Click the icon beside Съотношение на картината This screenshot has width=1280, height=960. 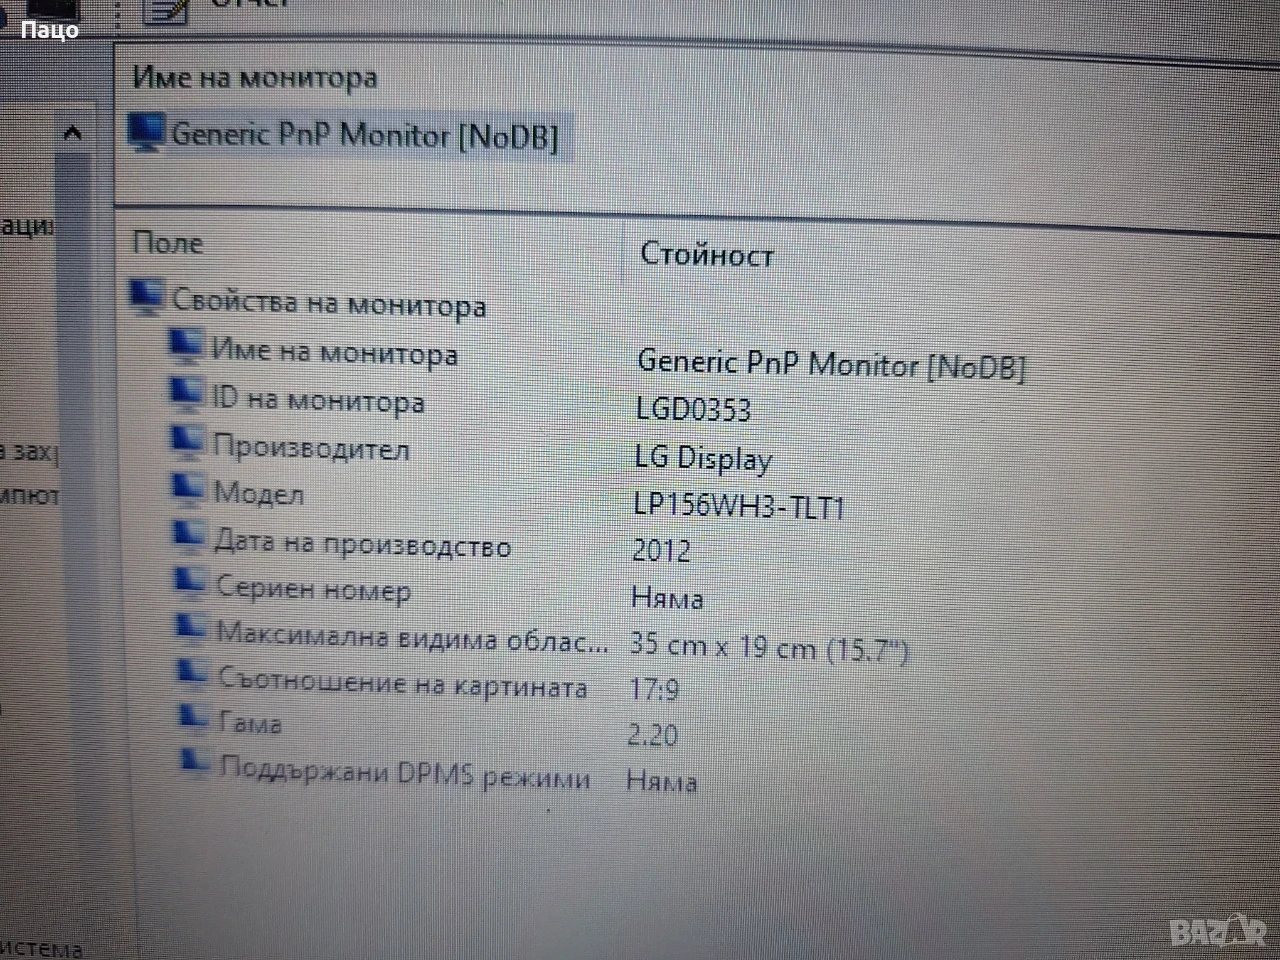(193, 674)
